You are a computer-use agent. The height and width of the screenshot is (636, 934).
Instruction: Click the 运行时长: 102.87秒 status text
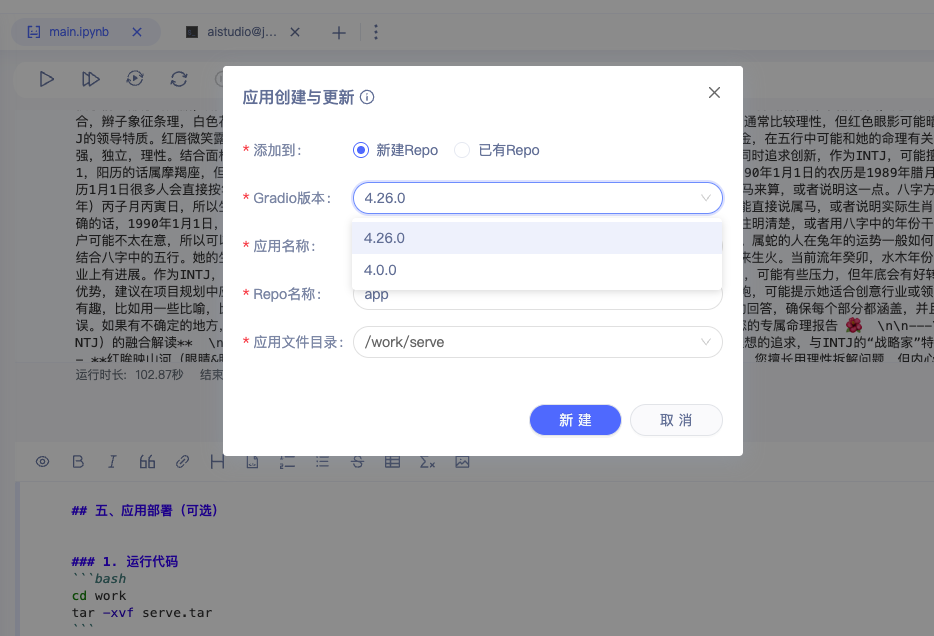coord(129,375)
